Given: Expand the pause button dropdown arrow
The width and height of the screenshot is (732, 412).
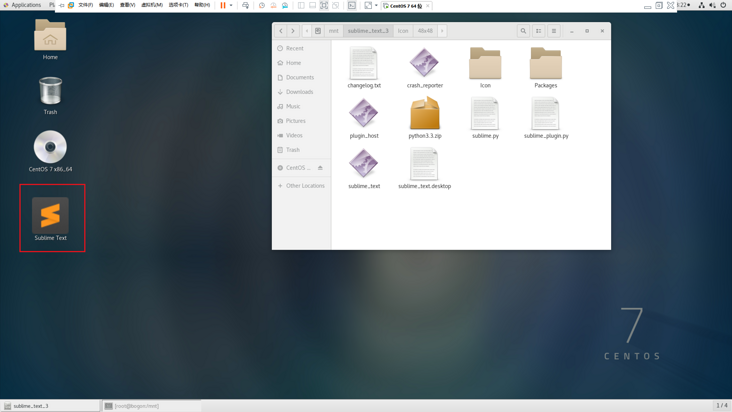Looking at the screenshot, I should coord(231,5).
